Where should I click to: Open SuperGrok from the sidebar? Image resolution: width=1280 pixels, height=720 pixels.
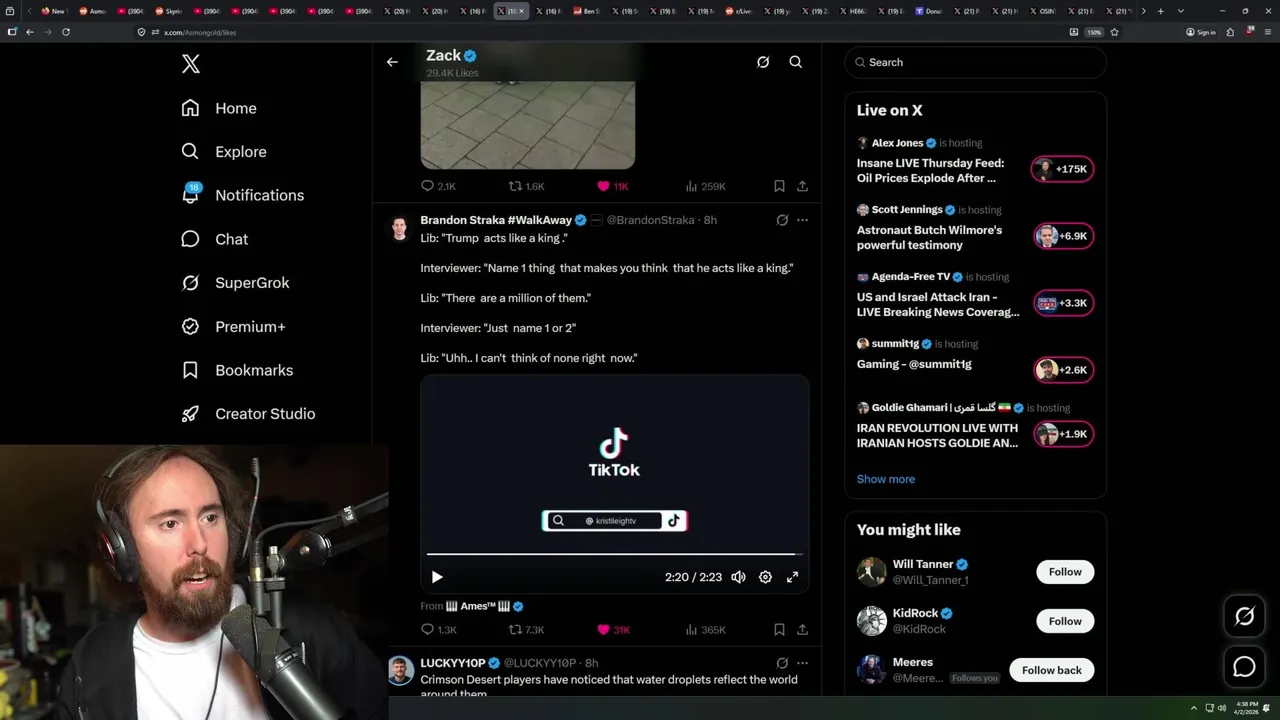(x=236, y=283)
